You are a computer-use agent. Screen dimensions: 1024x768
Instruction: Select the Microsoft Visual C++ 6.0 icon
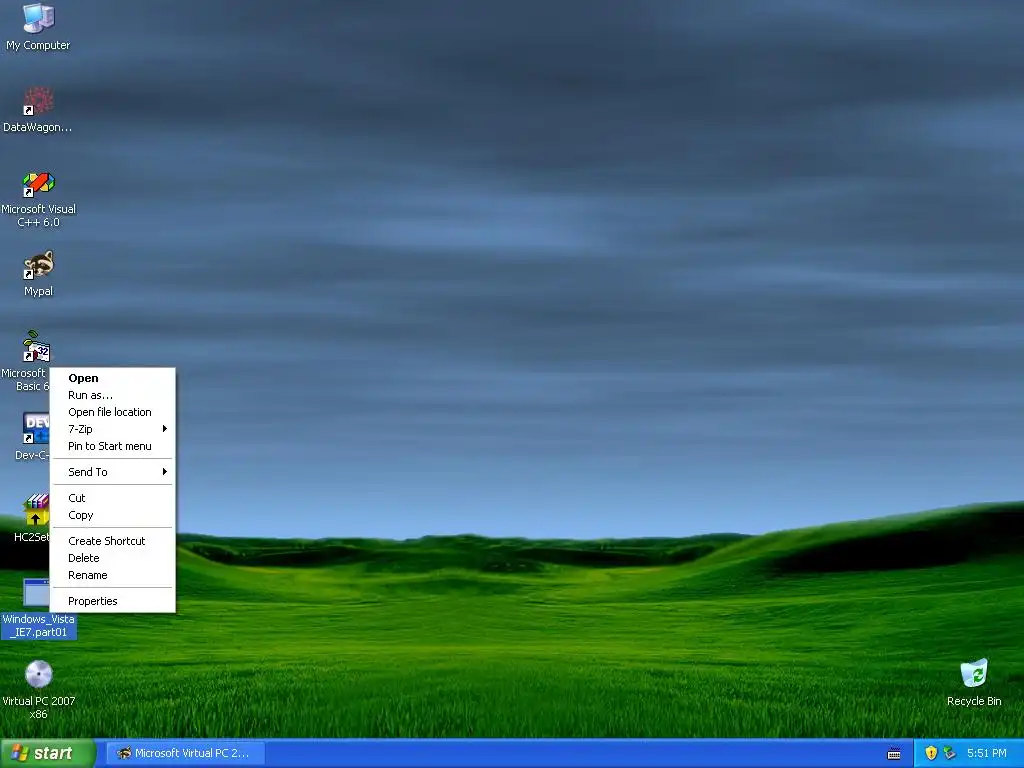[x=38, y=184]
